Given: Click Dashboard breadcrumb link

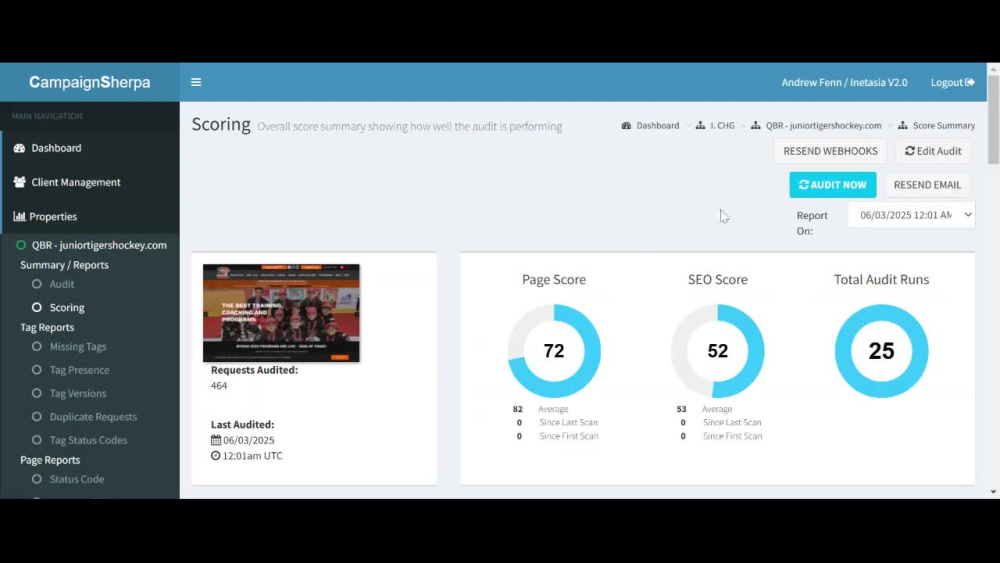Looking at the screenshot, I should coord(658,126).
